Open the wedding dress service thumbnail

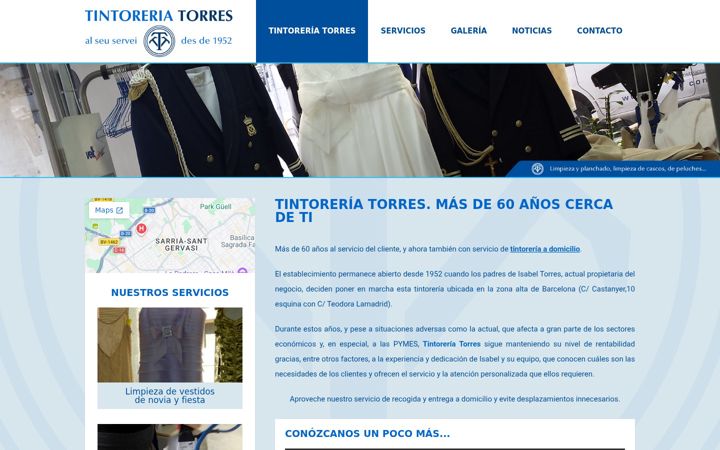click(x=170, y=345)
